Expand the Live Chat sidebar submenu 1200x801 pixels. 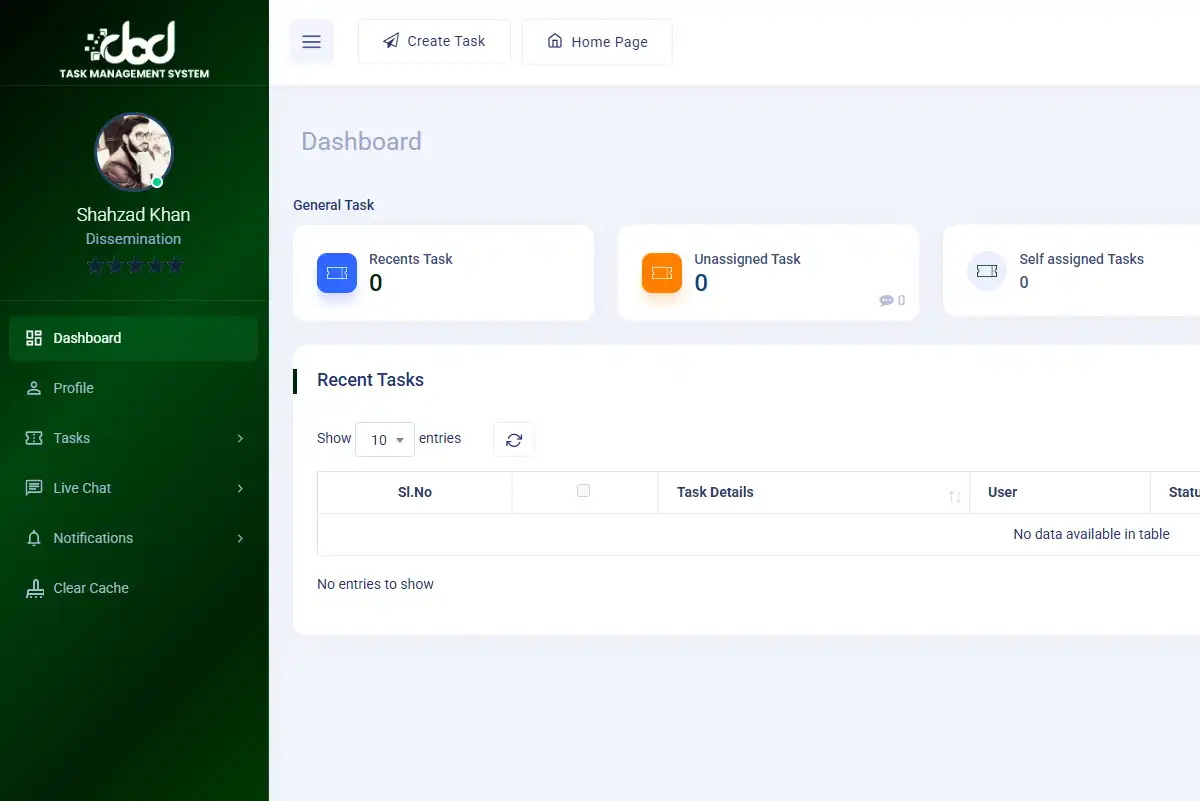click(x=133, y=488)
